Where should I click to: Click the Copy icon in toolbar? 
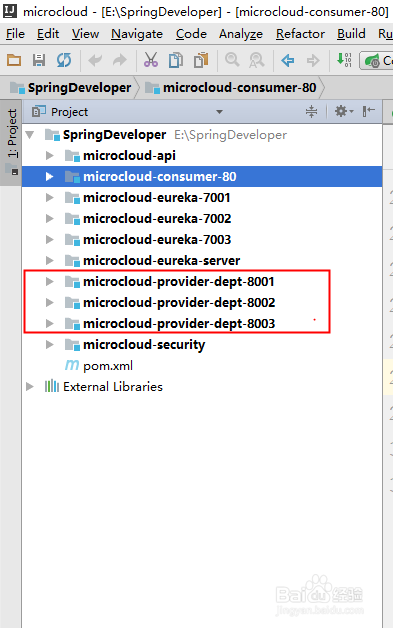(x=175, y=60)
